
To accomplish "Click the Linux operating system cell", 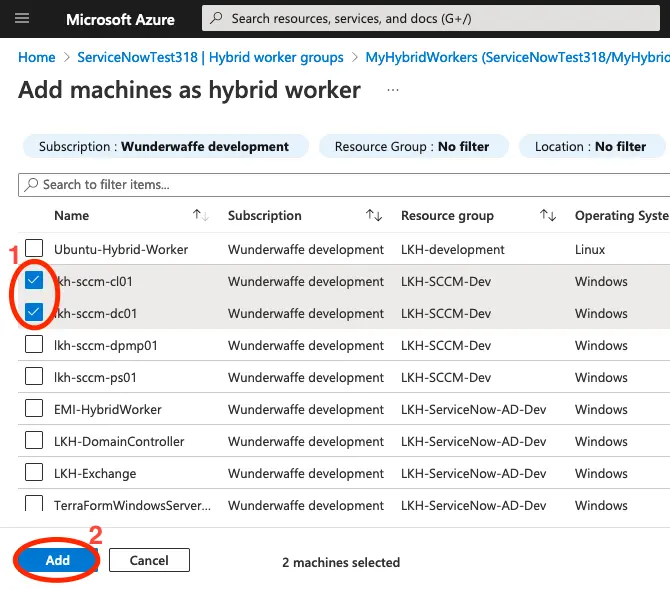I will coord(590,249).
